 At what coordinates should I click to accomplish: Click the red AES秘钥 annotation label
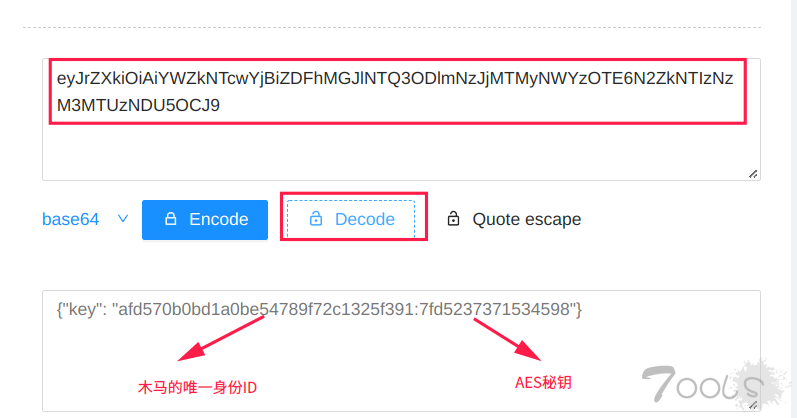point(543,382)
